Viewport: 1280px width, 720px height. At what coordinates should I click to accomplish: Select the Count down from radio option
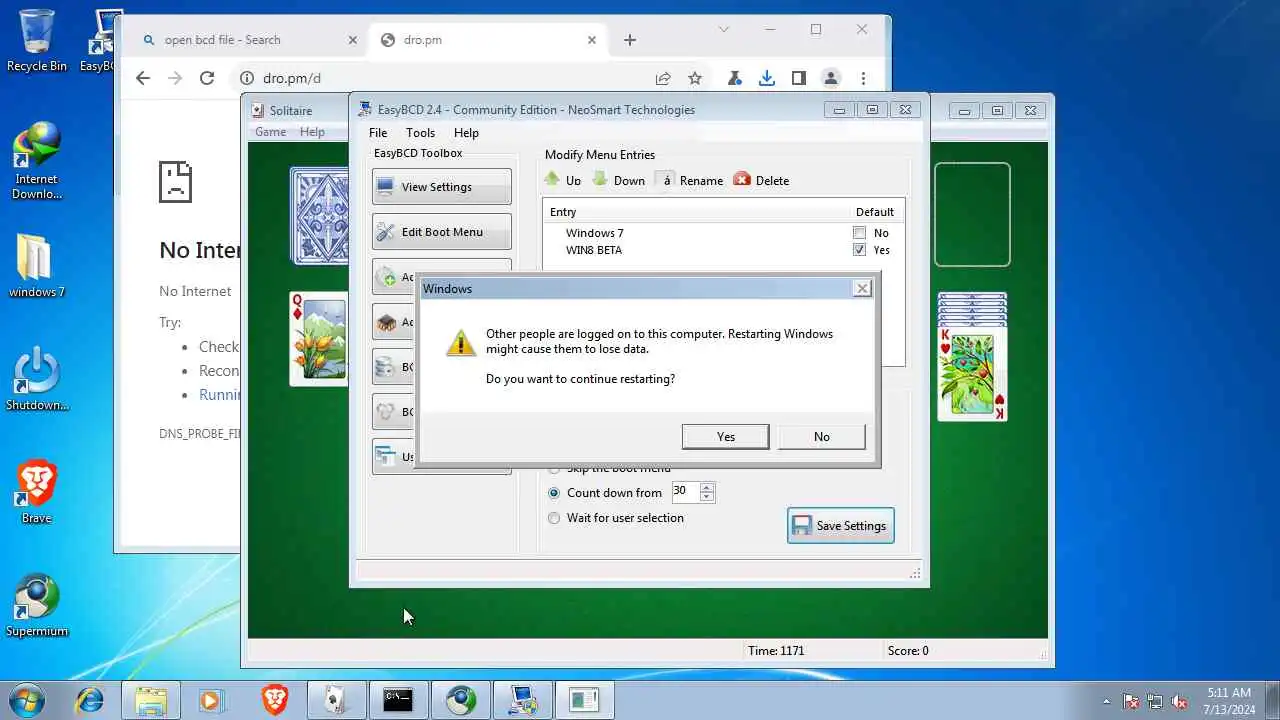pyautogui.click(x=554, y=493)
